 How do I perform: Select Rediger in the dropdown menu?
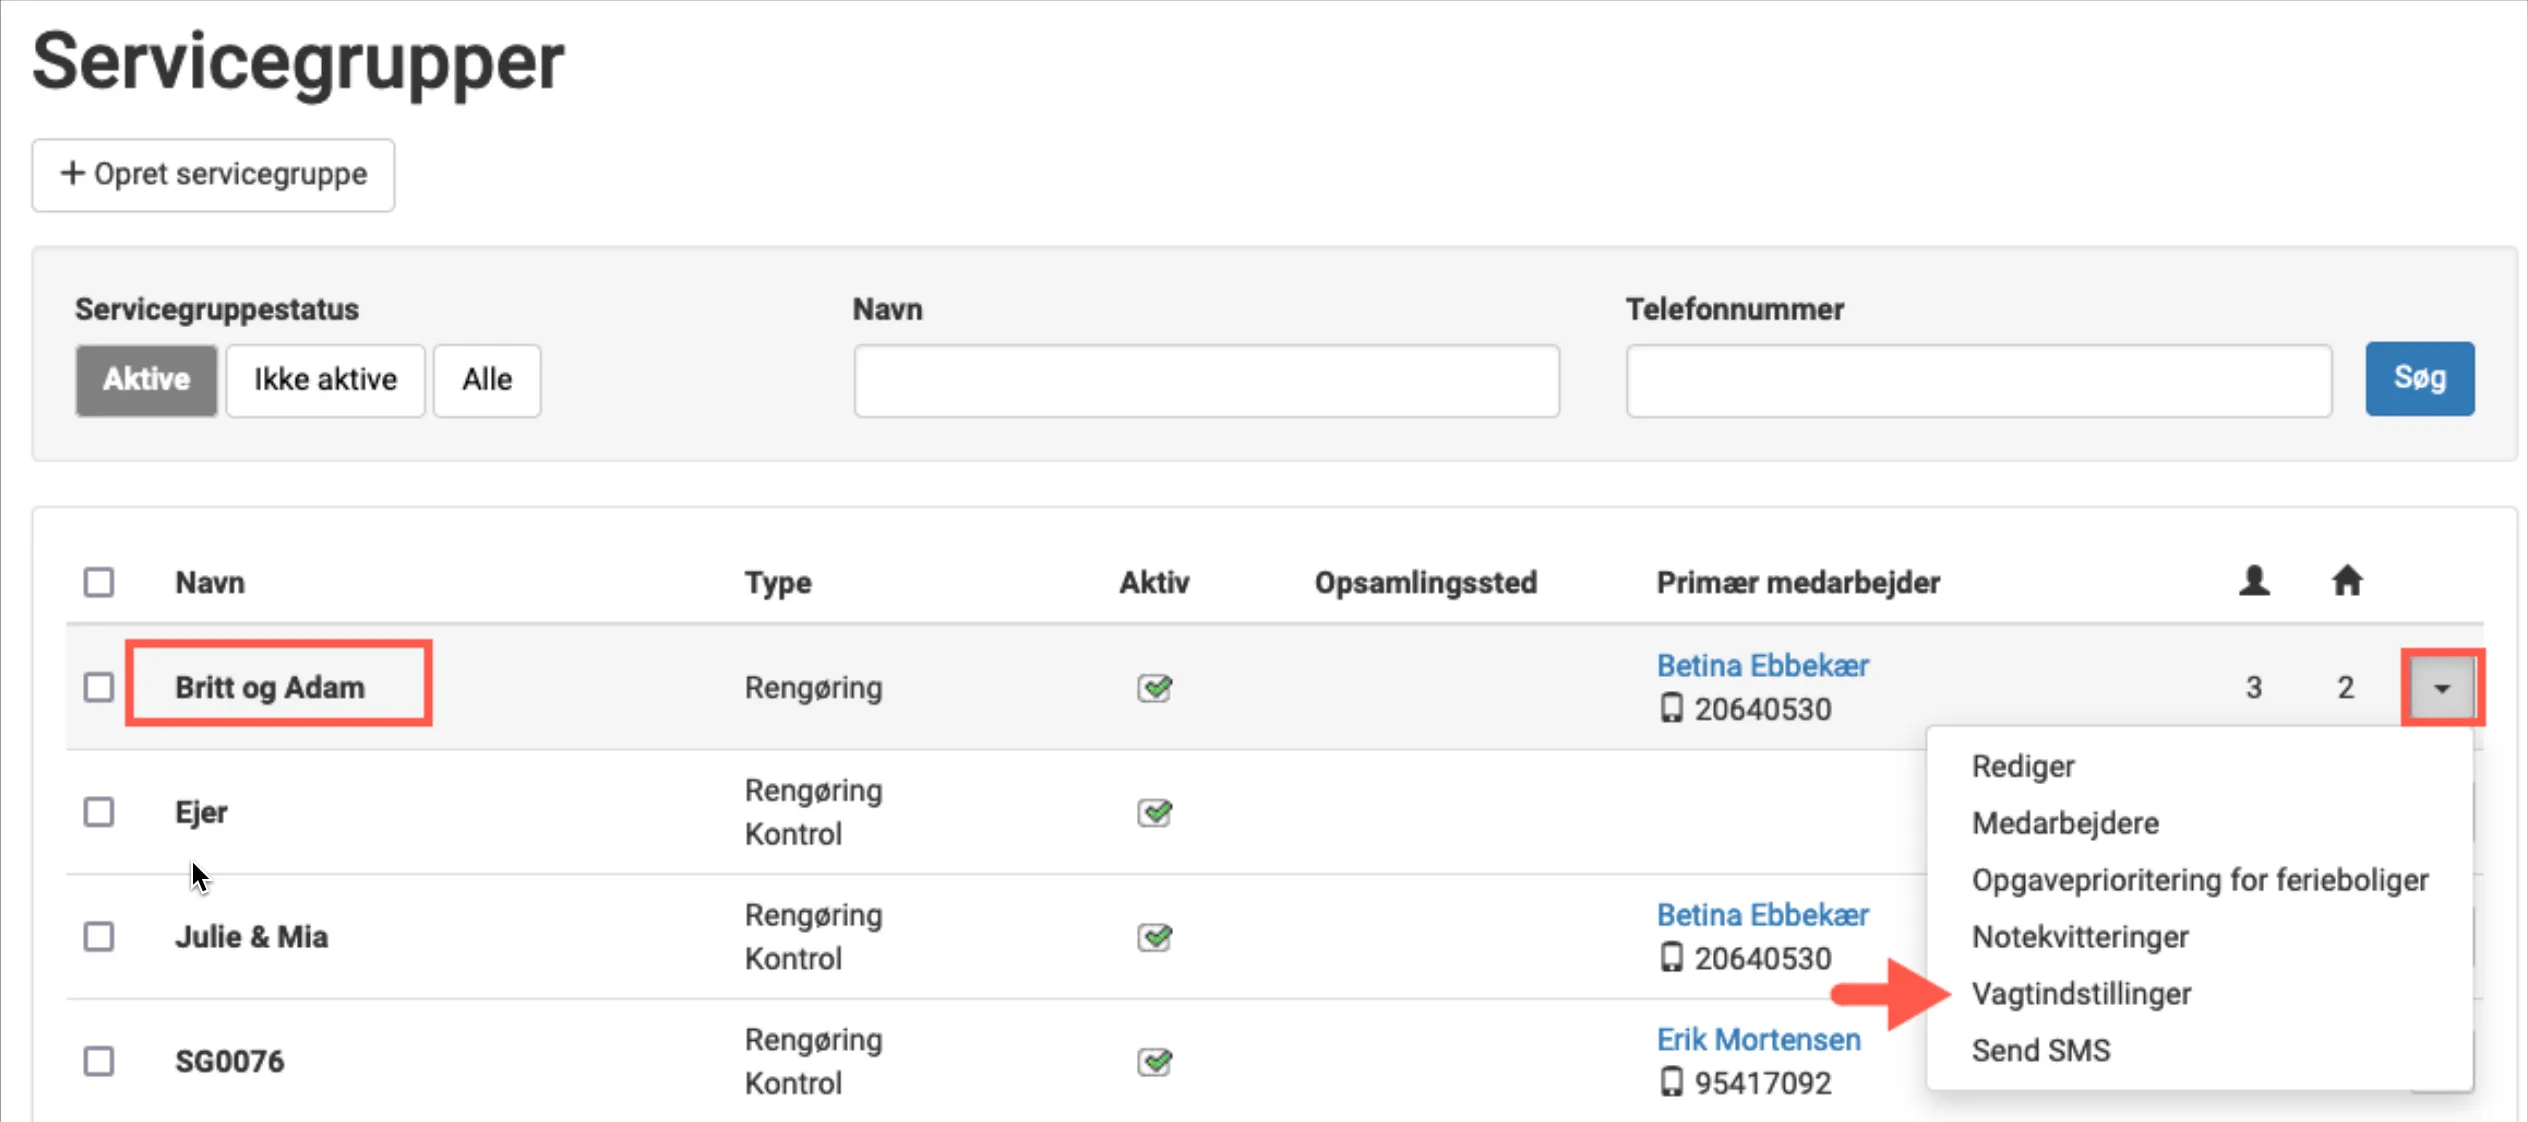tap(2022, 766)
